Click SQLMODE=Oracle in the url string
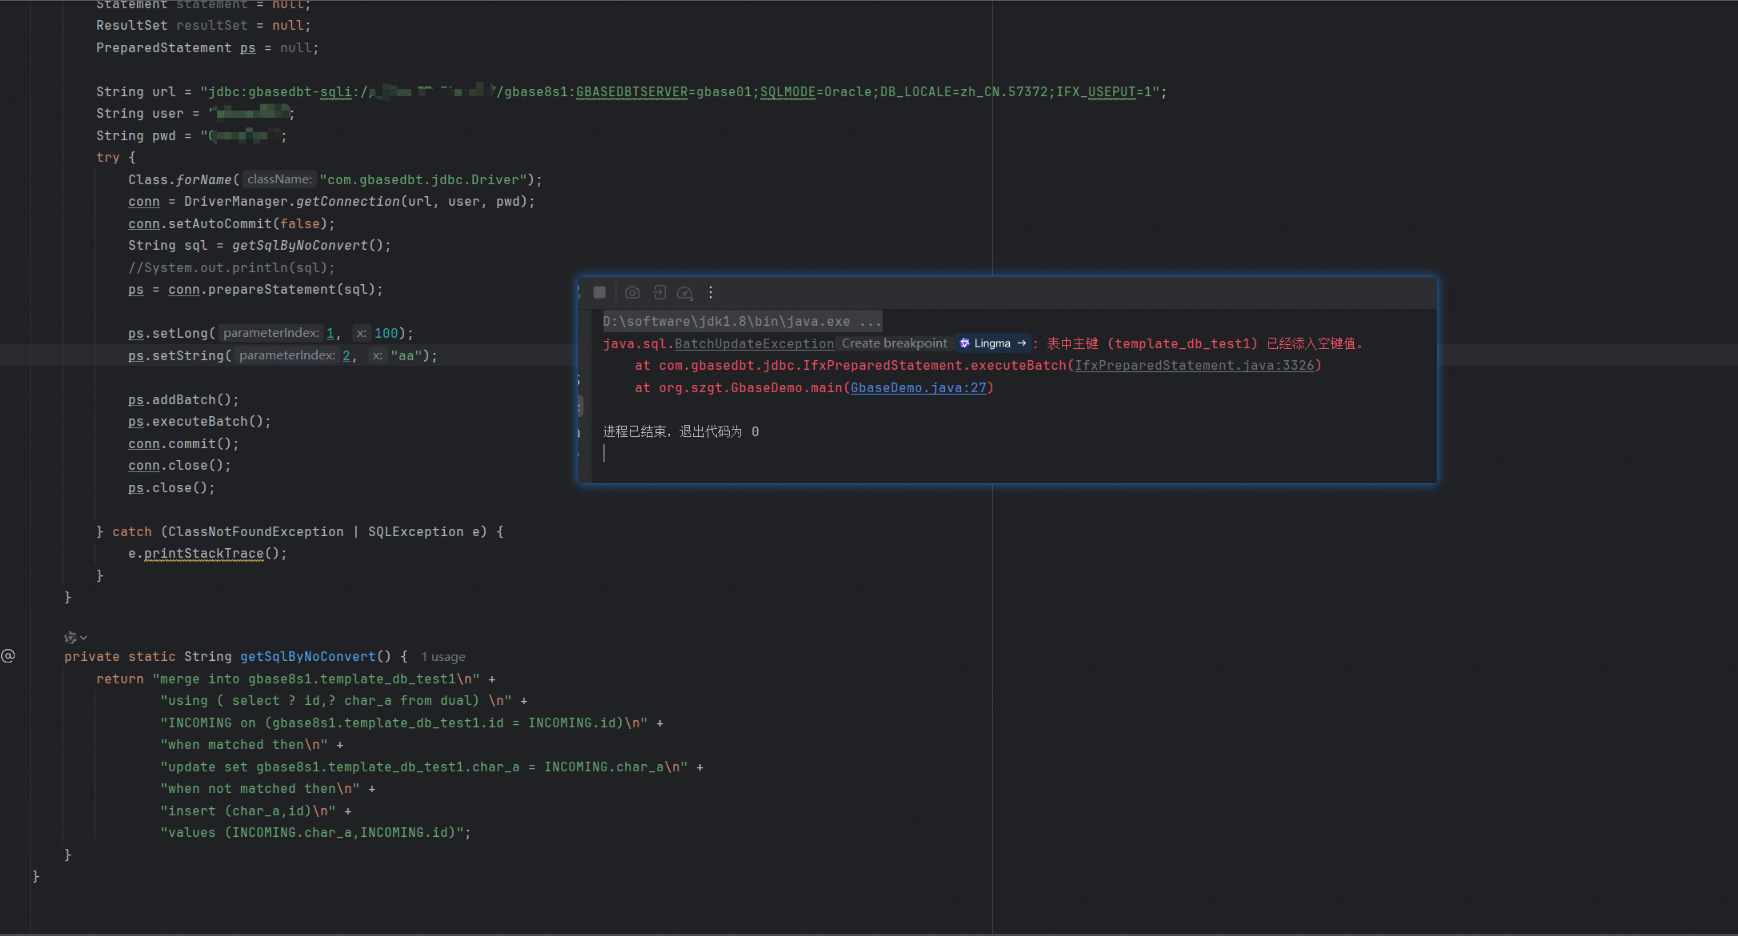Viewport: 1738px width, 936px height. coord(816,92)
